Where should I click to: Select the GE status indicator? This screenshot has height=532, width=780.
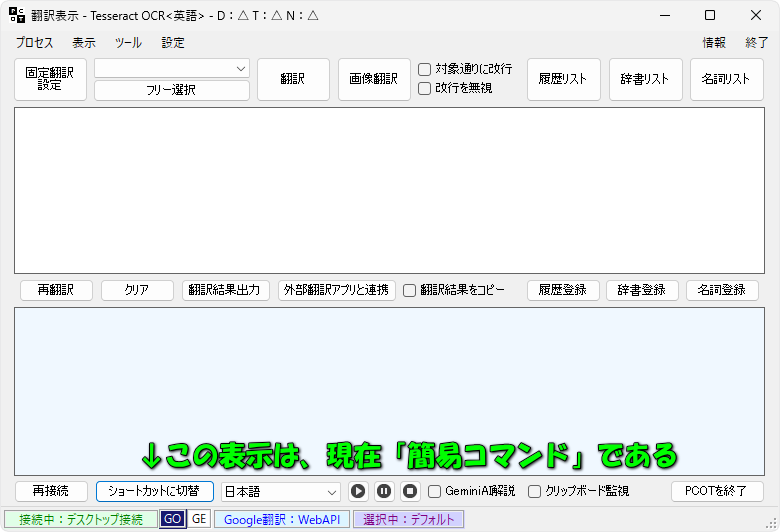point(199,519)
